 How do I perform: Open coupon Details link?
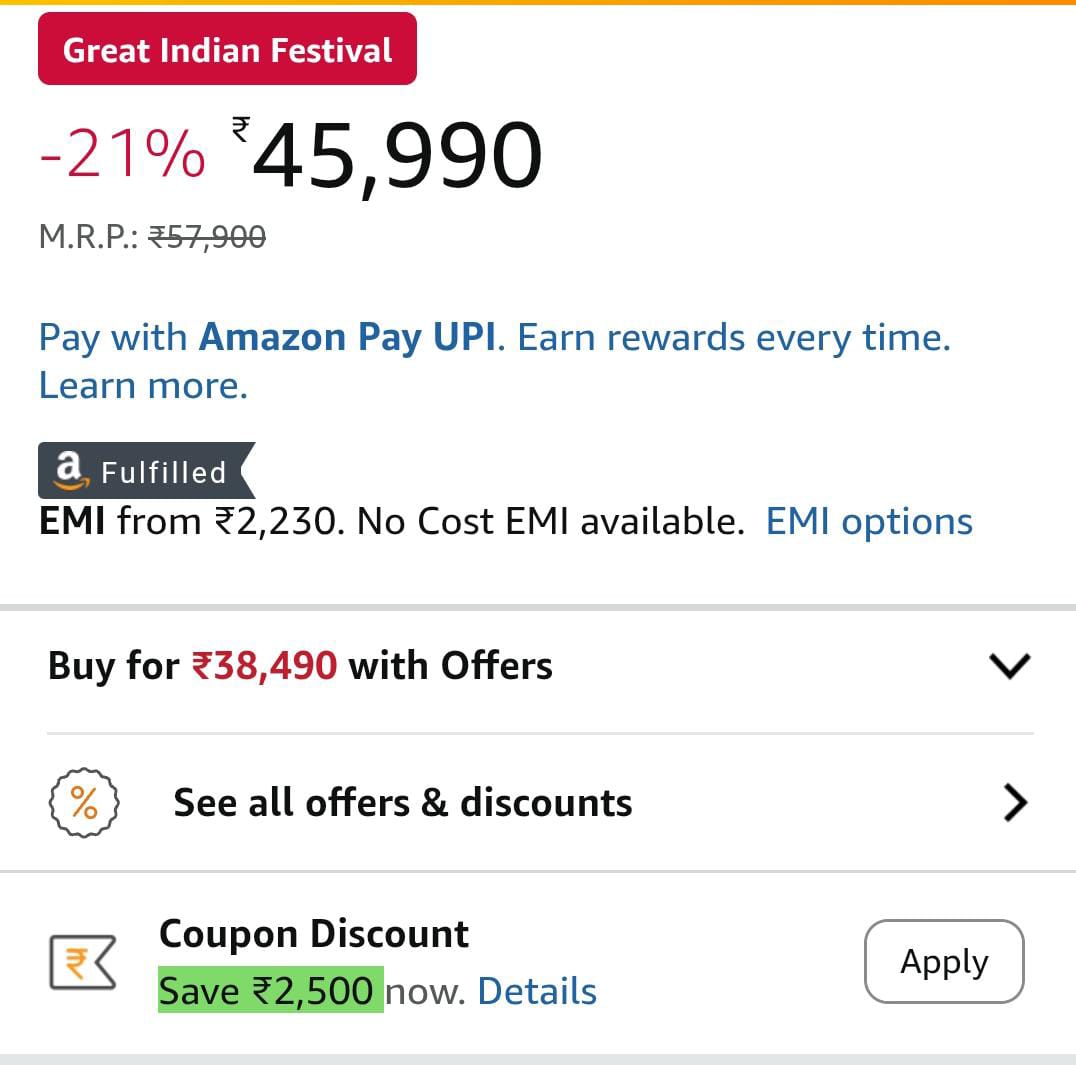[x=537, y=991]
